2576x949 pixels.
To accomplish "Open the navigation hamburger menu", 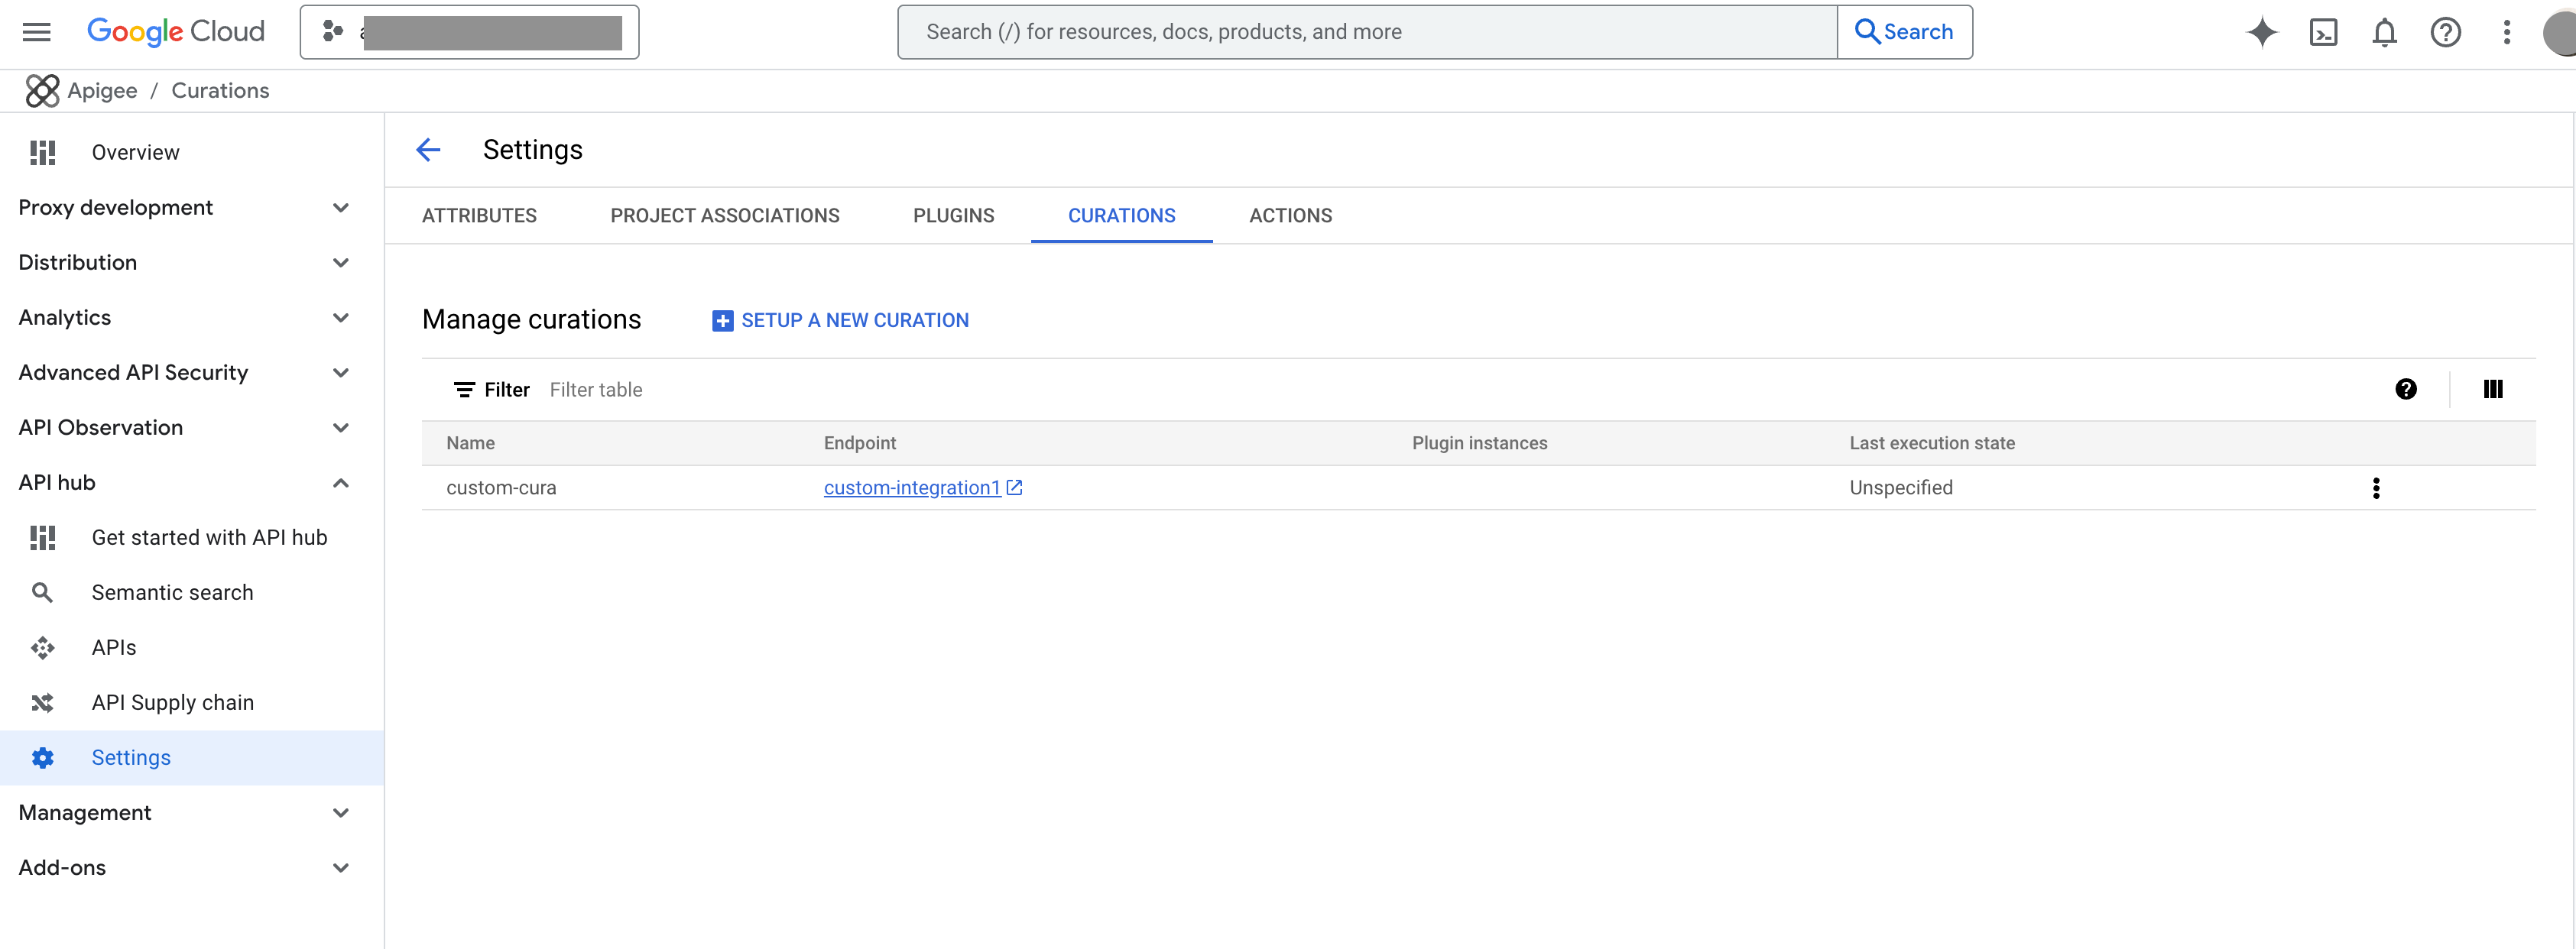I will (x=35, y=31).
